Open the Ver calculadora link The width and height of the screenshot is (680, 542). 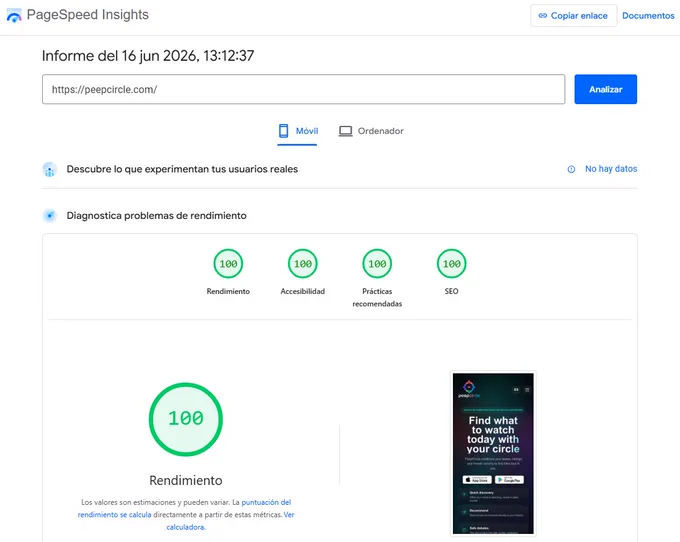pos(230,521)
